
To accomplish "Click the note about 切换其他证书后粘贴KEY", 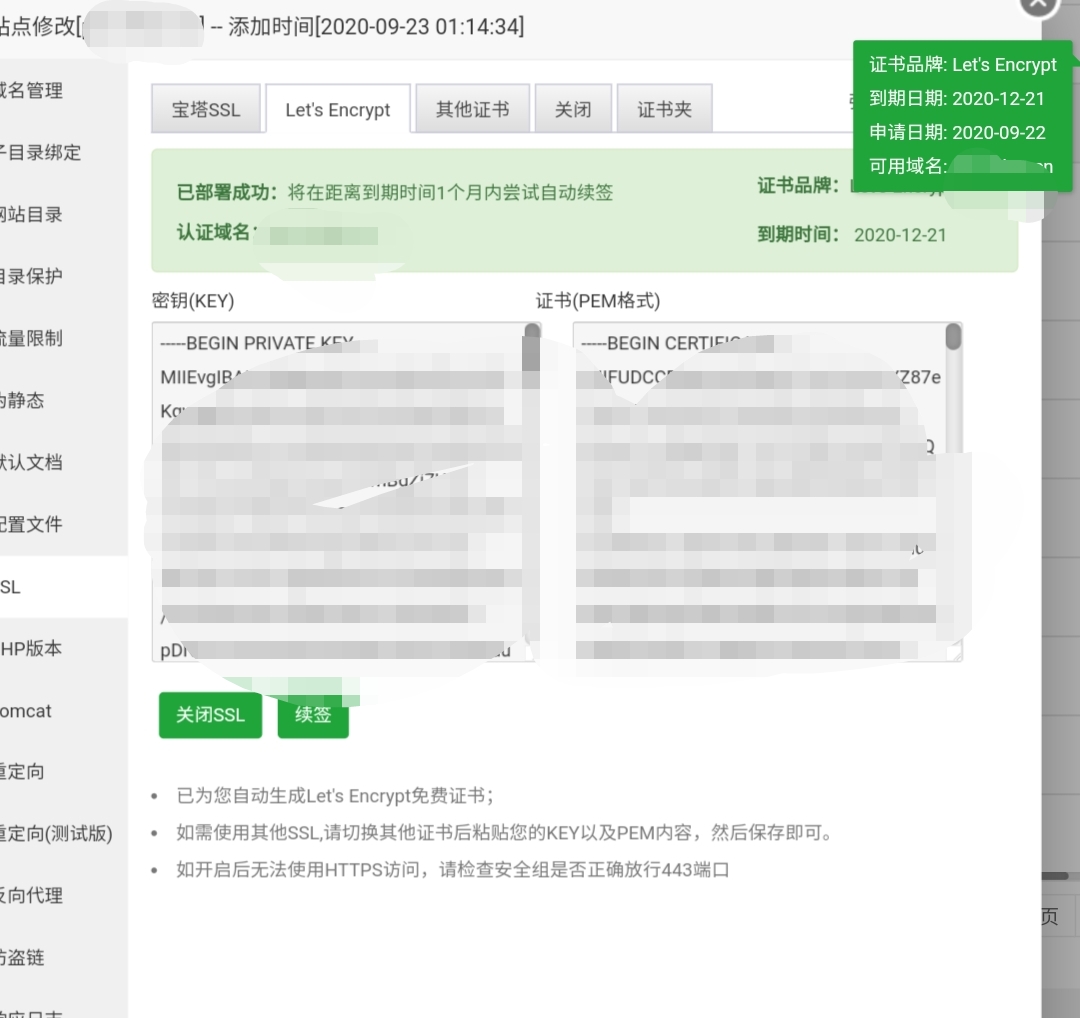I will point(504,833).
